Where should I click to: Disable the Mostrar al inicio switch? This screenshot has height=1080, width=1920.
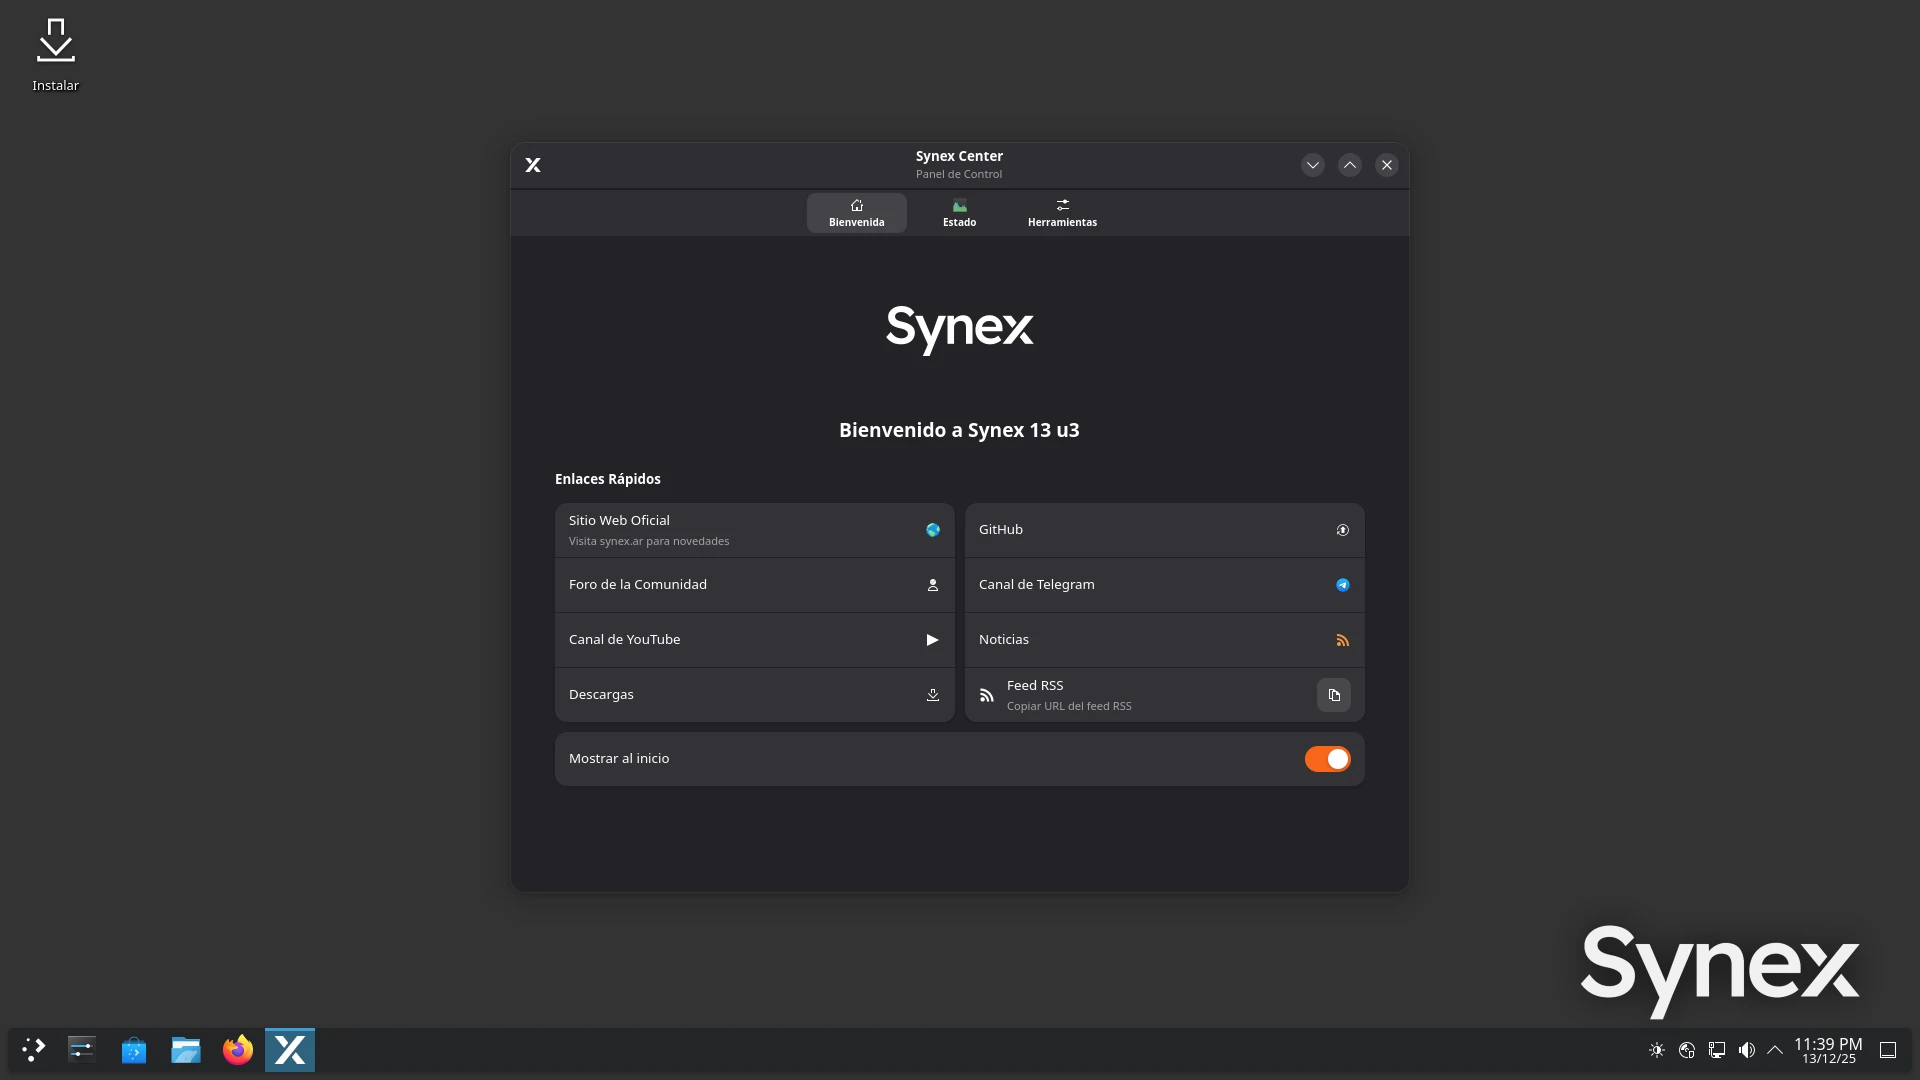(x=1327, y=759)
